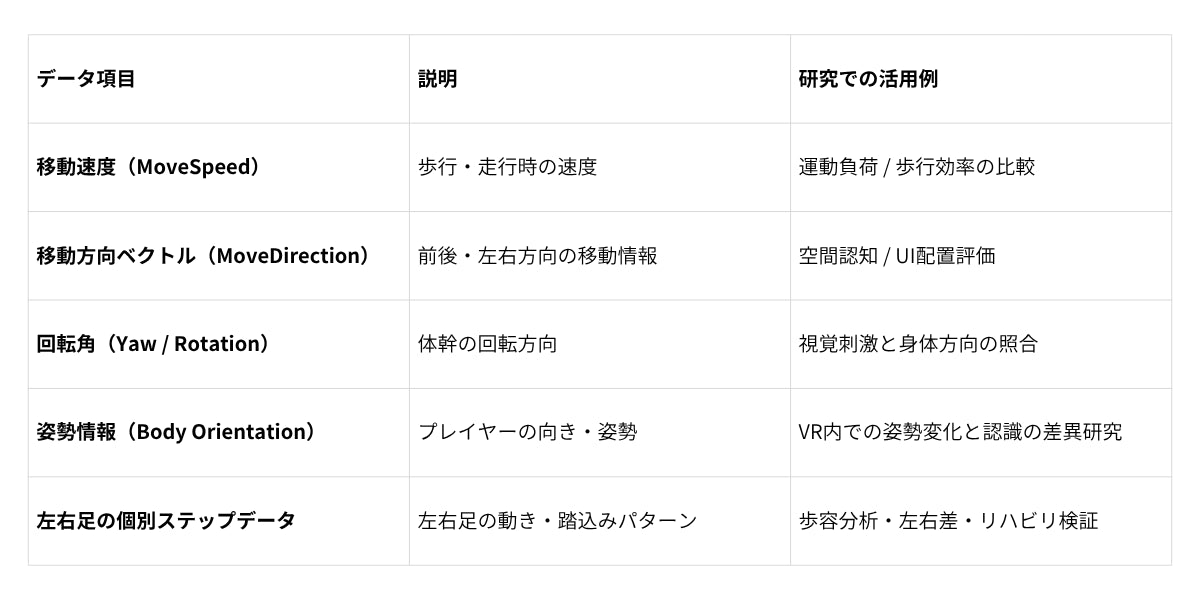Click the UI配置評価 text

(x=945, y=255)
